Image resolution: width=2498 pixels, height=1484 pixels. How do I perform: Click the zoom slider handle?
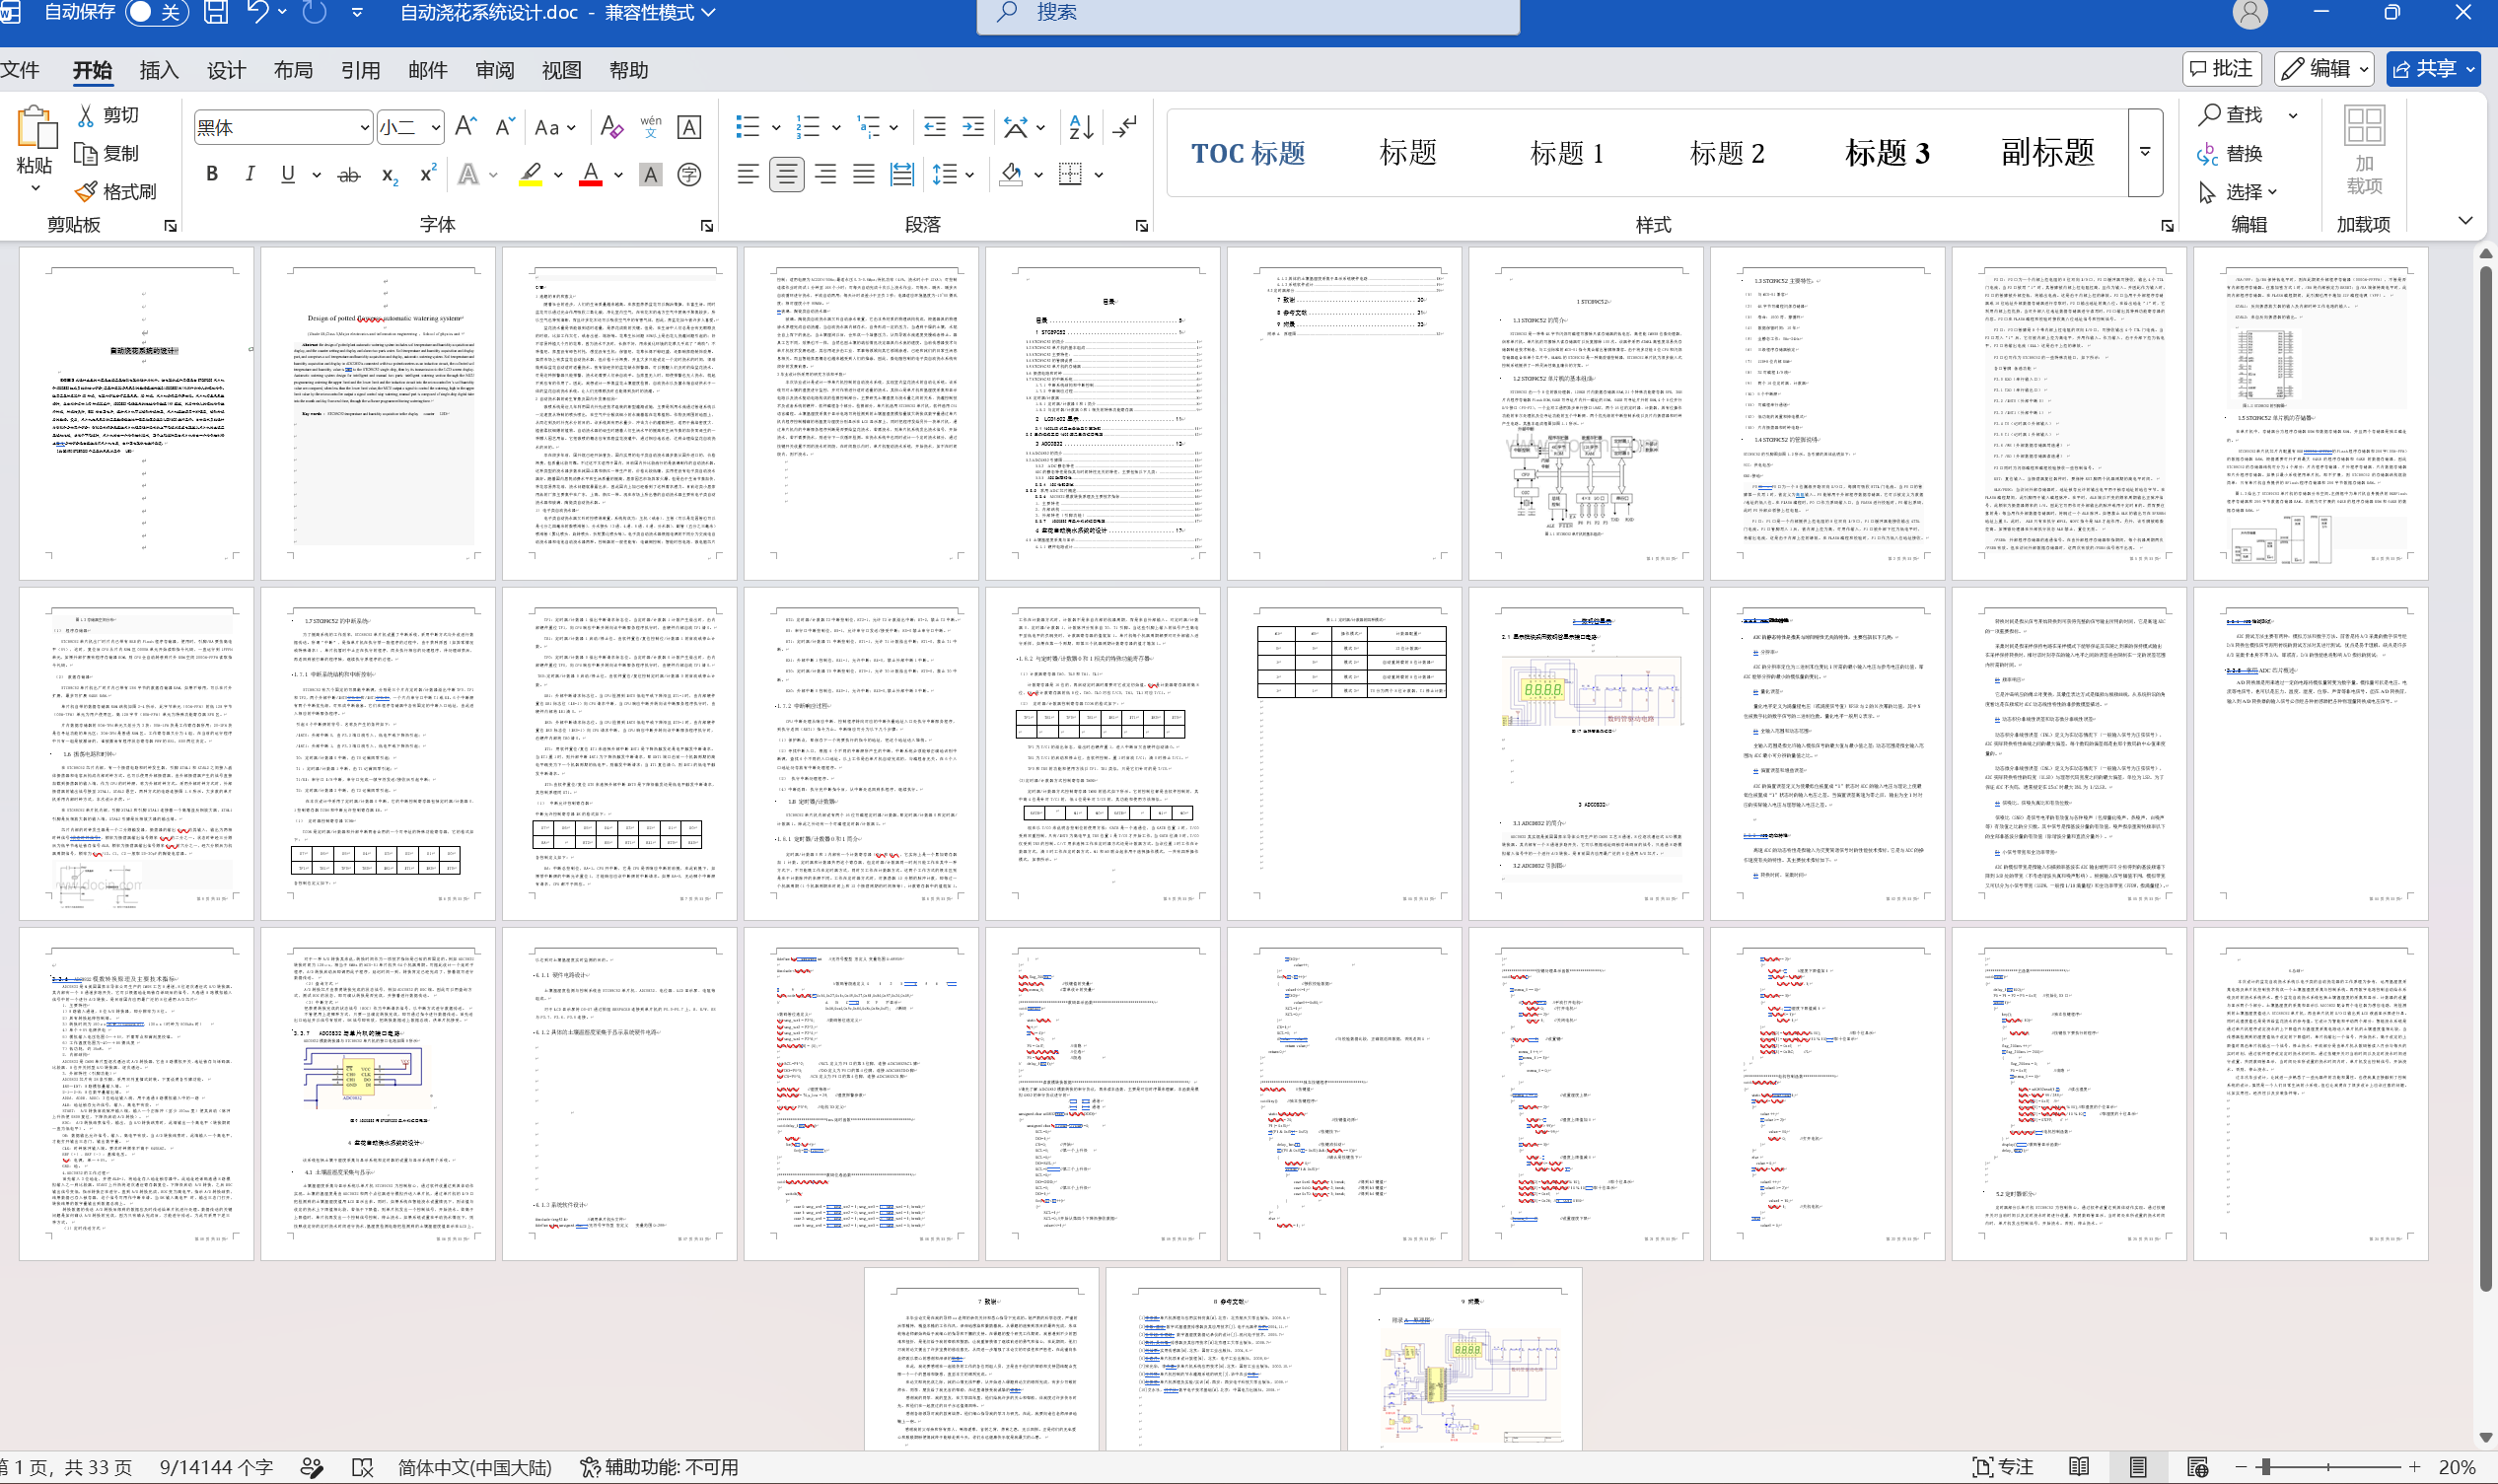pos(2265,1467)
